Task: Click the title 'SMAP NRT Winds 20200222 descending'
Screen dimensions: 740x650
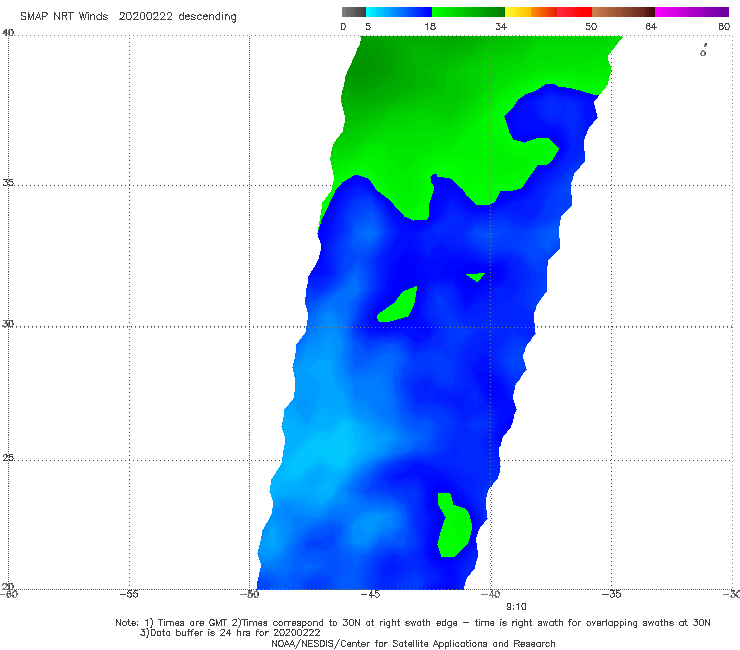Action: (128, 17)
